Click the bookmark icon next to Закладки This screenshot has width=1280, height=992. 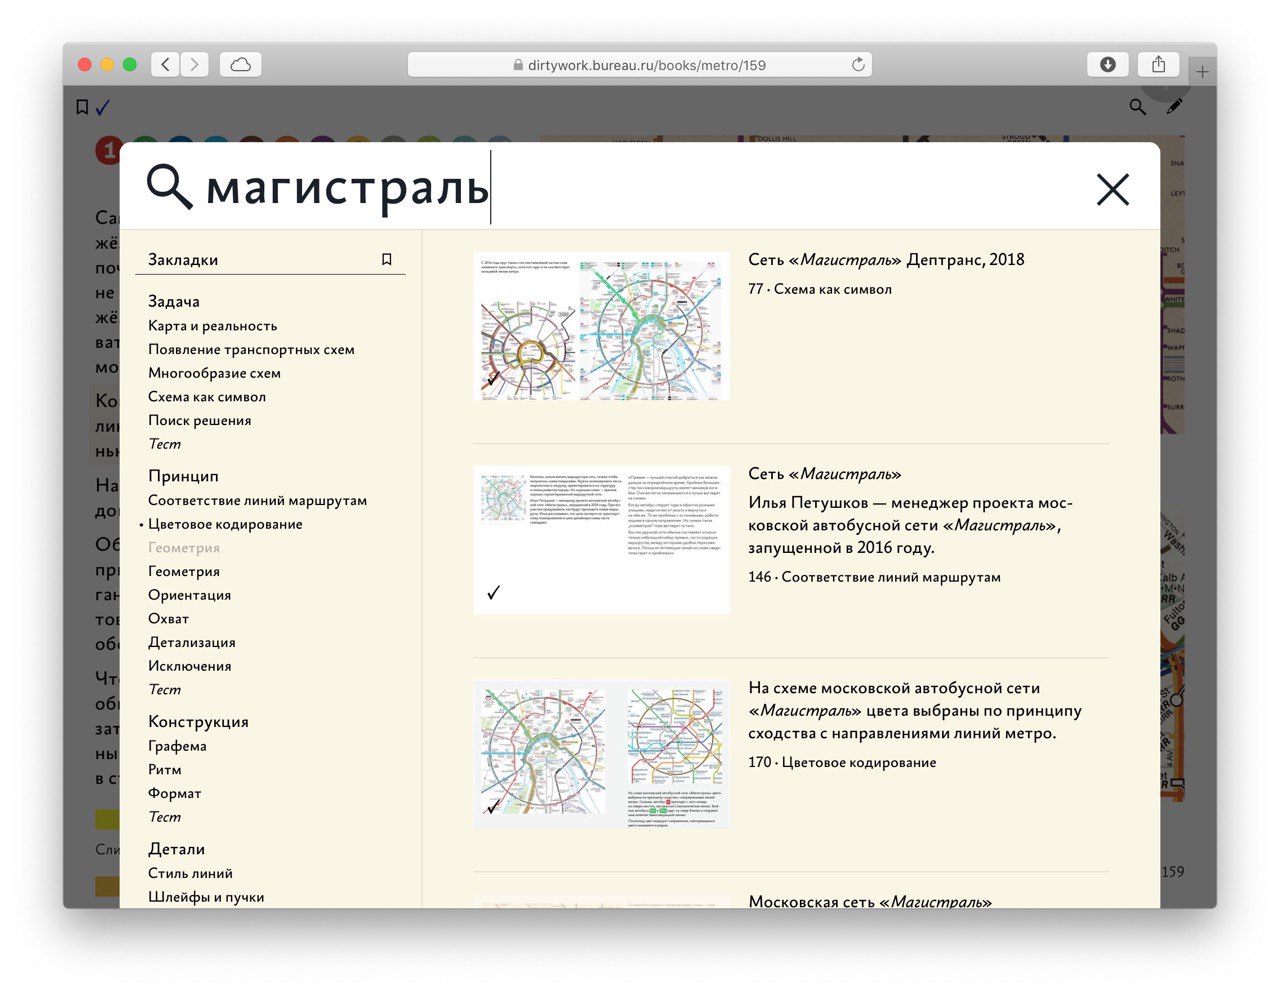(387, 259)
